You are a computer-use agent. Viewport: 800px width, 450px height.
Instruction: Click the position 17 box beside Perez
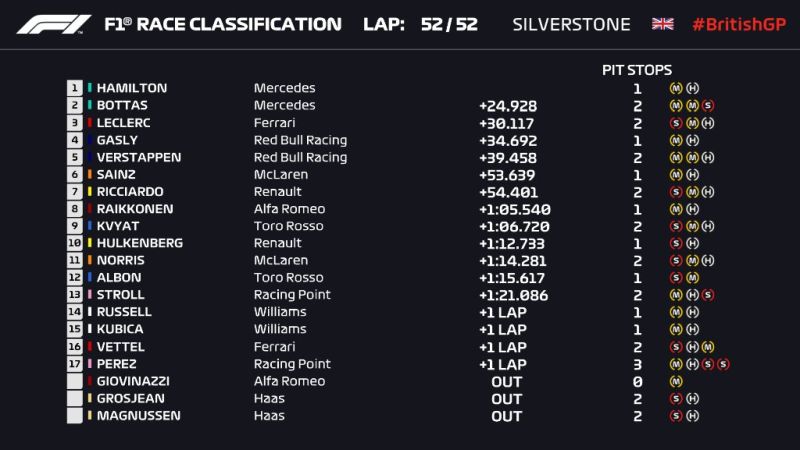point(74,364)
